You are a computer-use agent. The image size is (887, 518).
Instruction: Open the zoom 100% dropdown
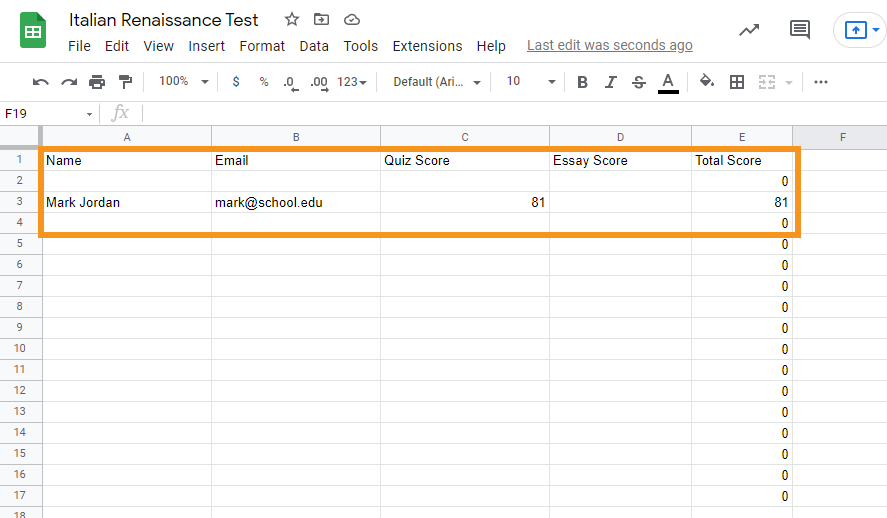(x=184, y=82)
